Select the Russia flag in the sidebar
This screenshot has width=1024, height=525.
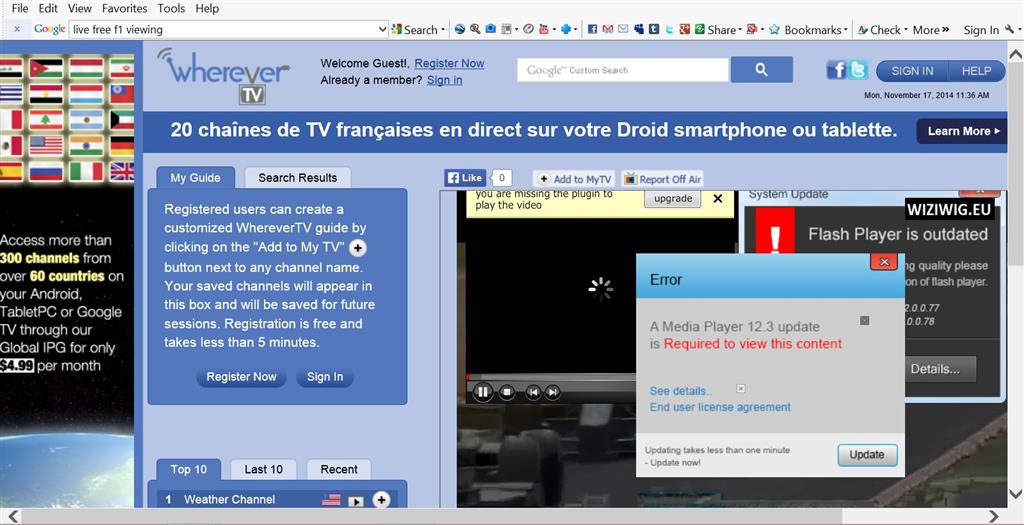pyautogui.click(x=46, y=171)
